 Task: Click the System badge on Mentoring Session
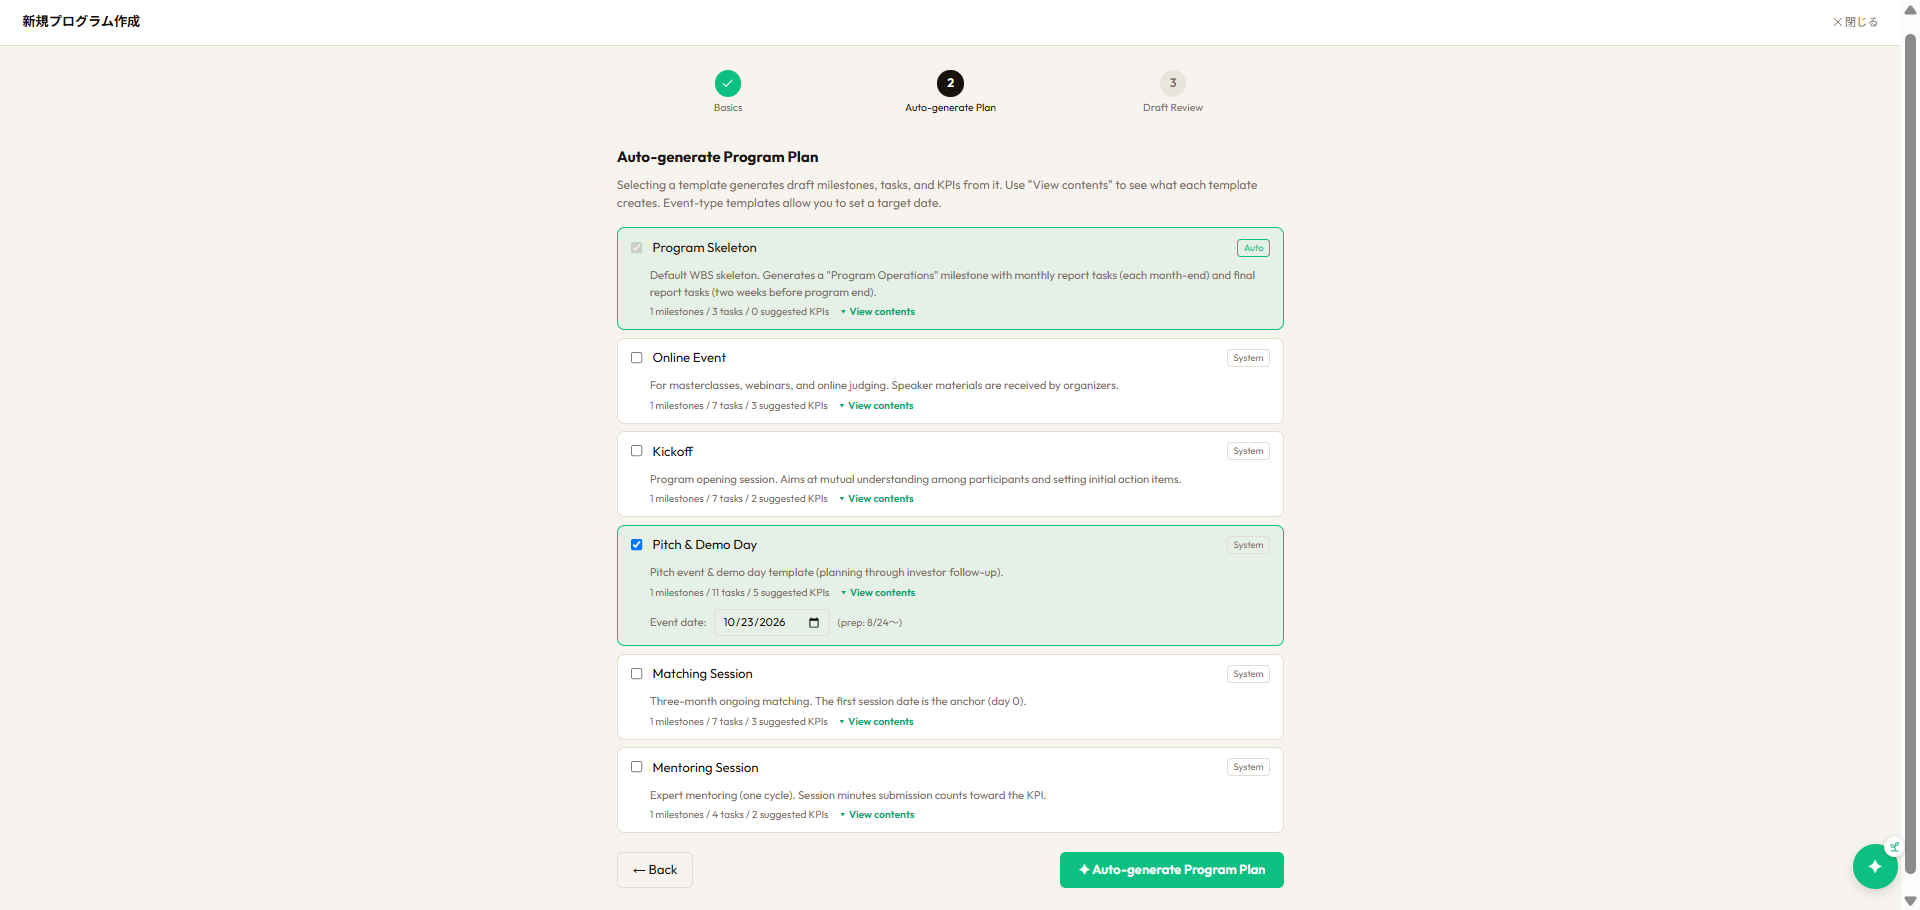tap(1248, 767)
